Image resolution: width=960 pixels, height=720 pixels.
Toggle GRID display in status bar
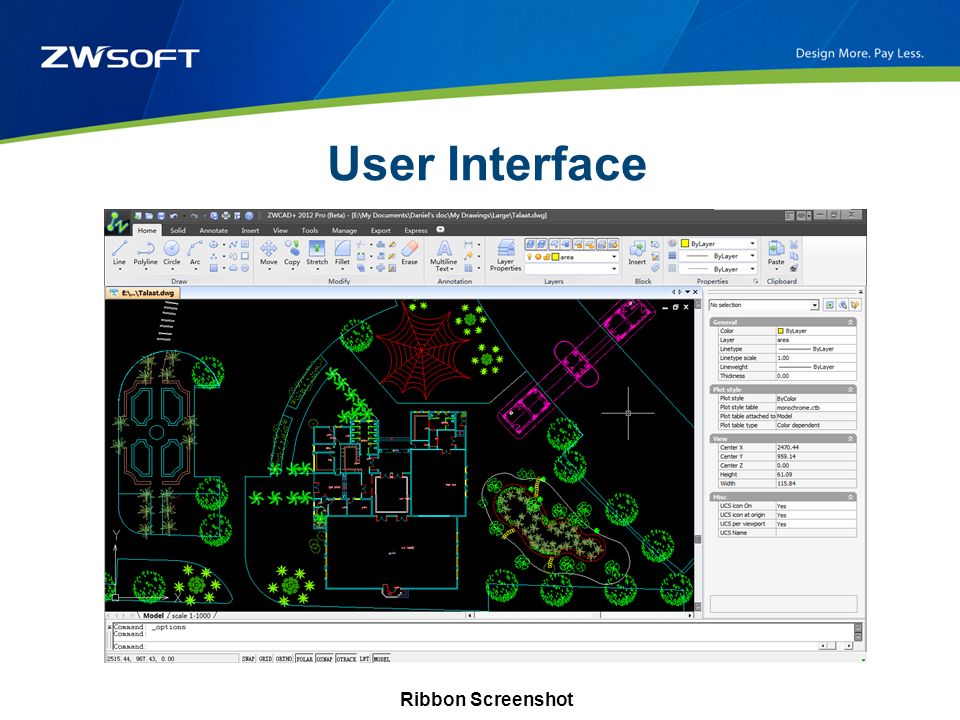pyautogui.click(x=265, y=659)
